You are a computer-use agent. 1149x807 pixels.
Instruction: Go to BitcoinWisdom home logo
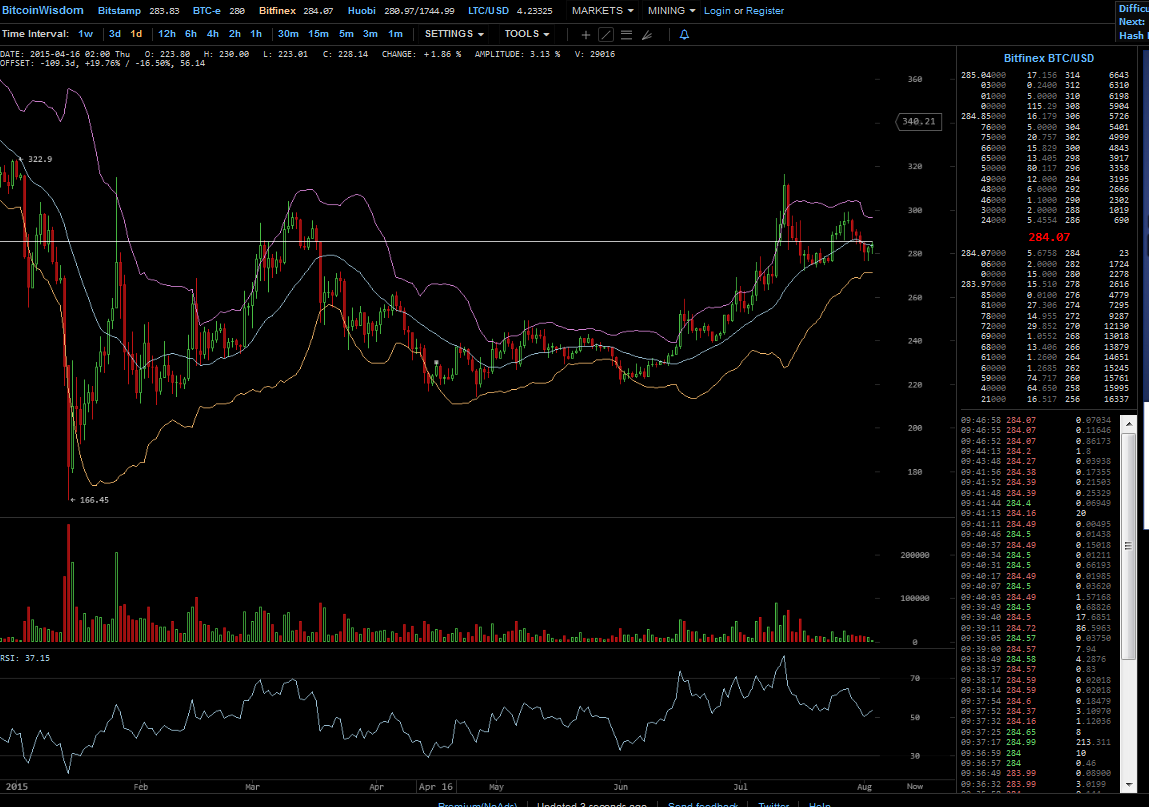click(x=43, y=11)
